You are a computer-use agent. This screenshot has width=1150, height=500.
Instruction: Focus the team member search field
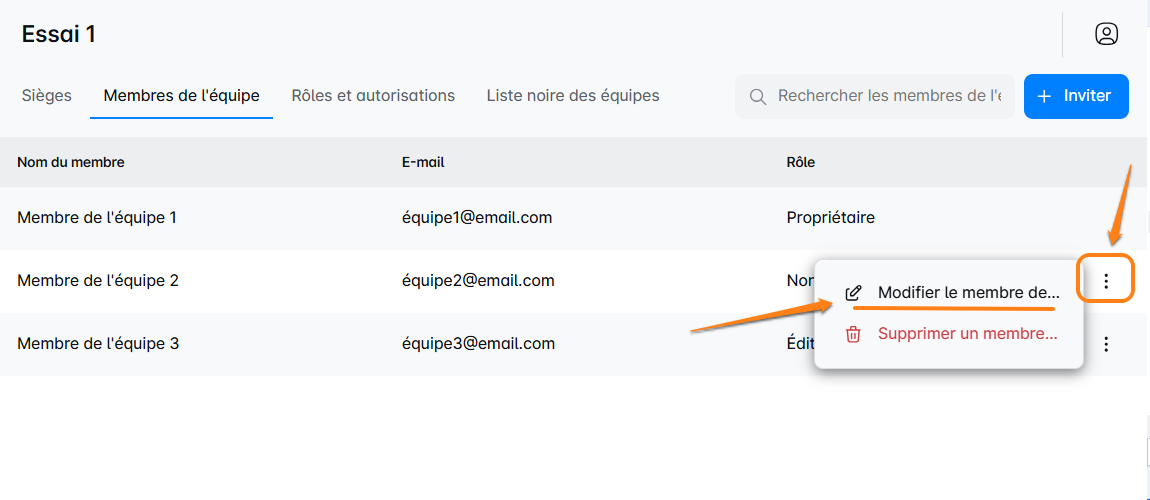click(888, 96)
